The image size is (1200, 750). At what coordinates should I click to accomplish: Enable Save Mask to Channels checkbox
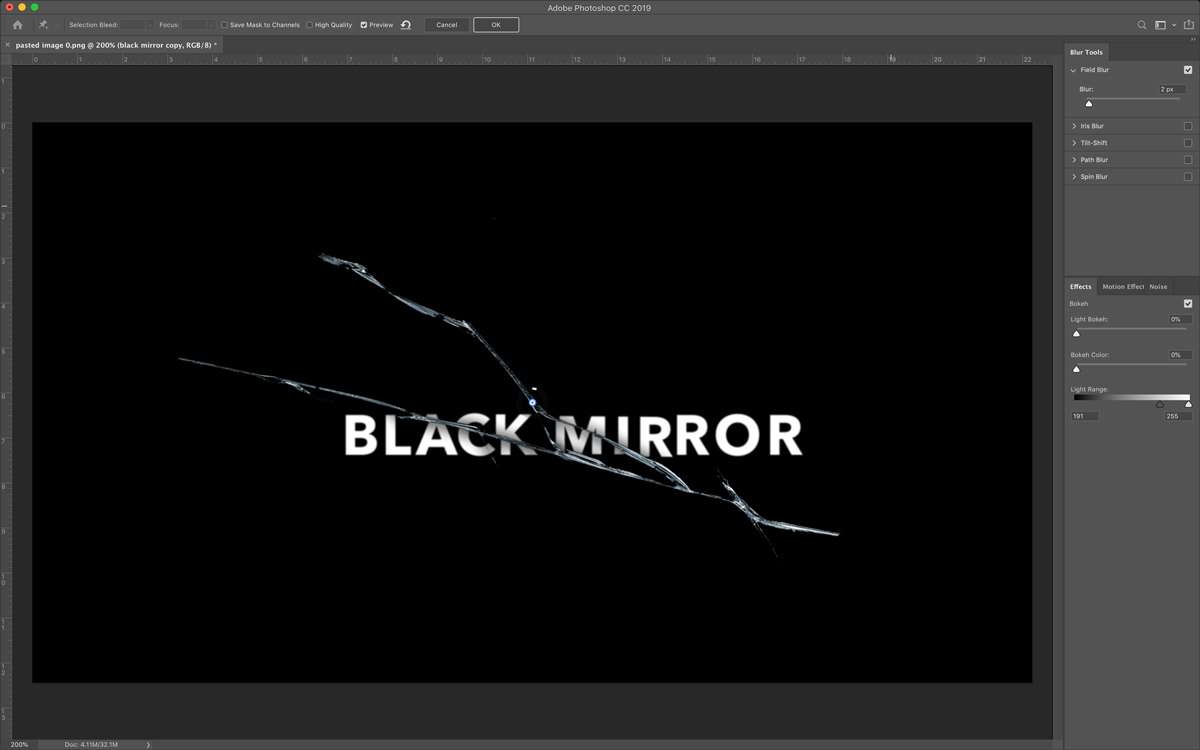coord(224,25)
